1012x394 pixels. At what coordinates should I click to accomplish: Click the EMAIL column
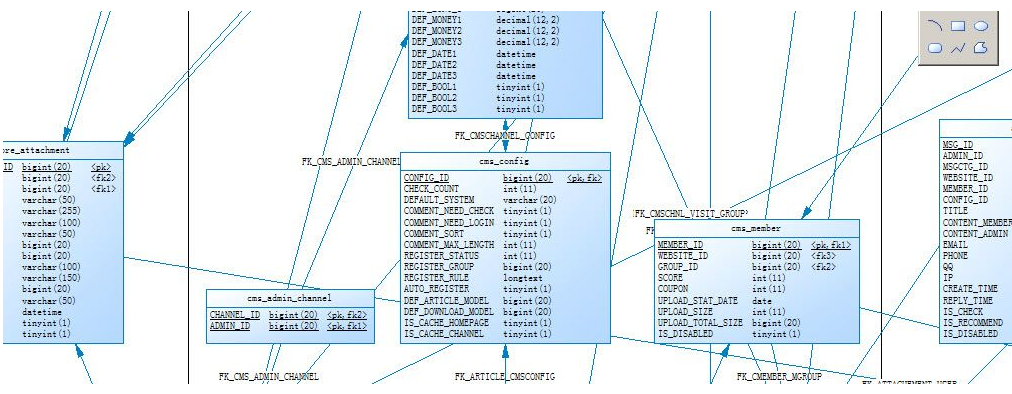[955, 245]
